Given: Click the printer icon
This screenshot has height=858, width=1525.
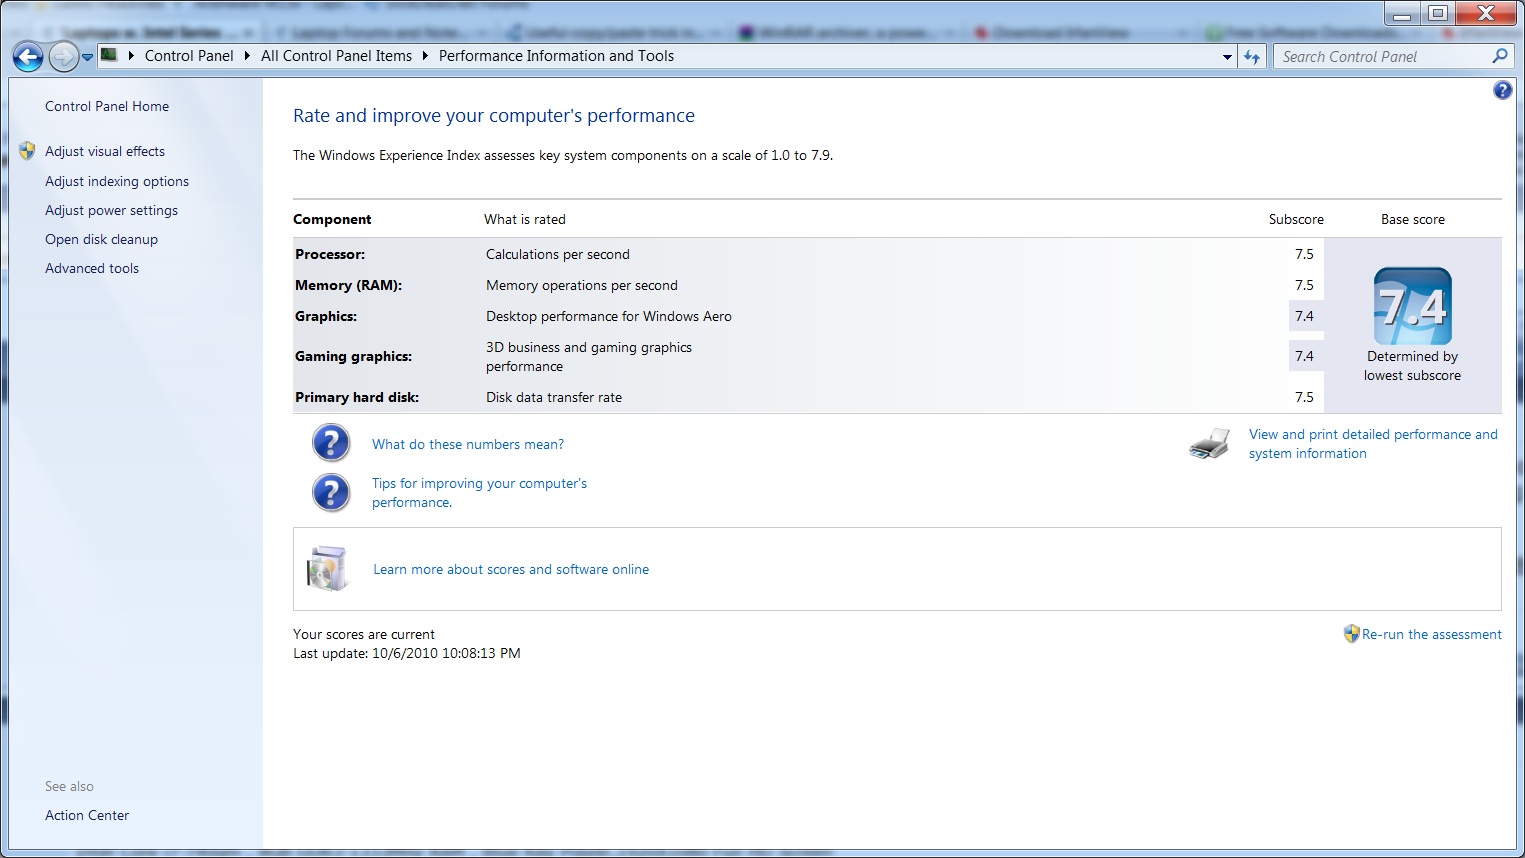Looking at the screenshot, I should tap(1210, 444).
